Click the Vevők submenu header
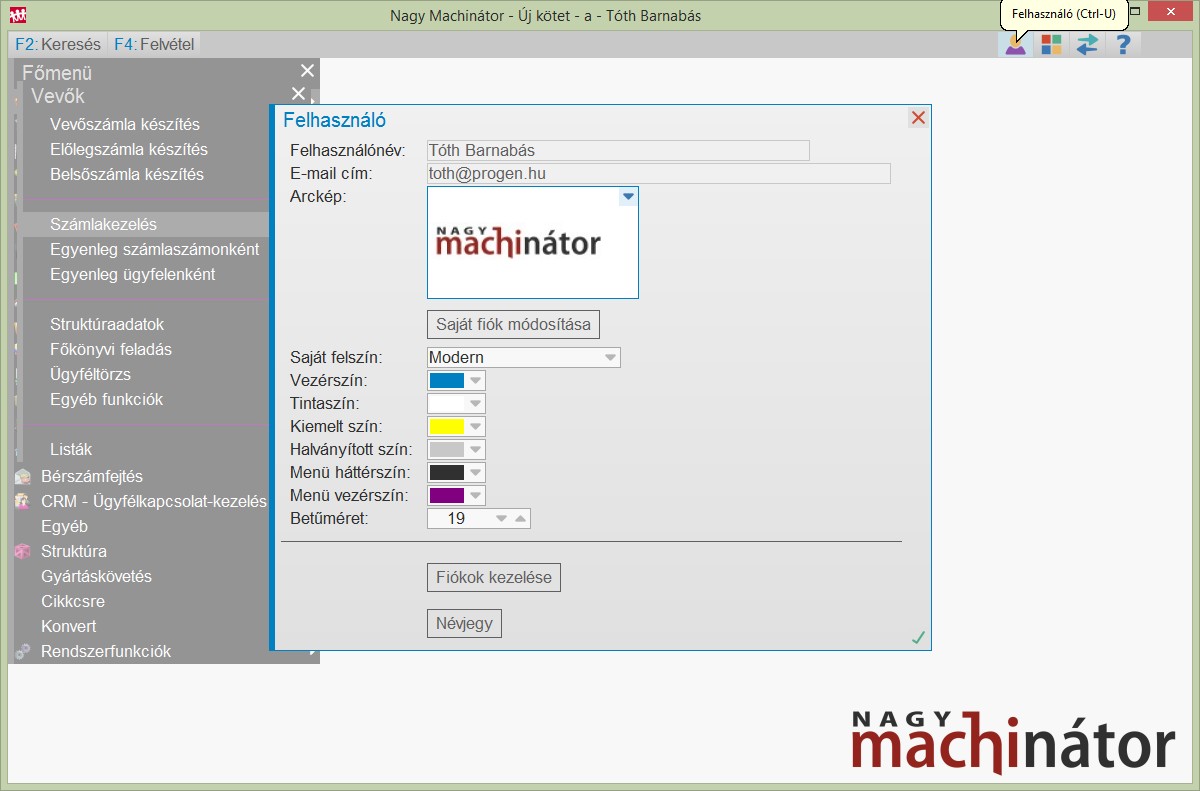 click(58, 96)
